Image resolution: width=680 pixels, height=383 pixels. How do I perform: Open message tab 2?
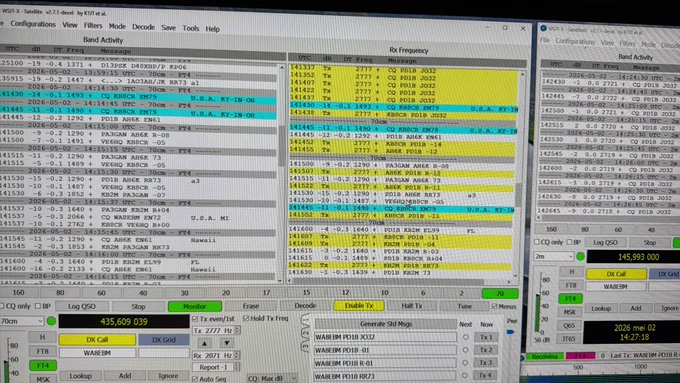pyautogui.click(x=305, y=334)
